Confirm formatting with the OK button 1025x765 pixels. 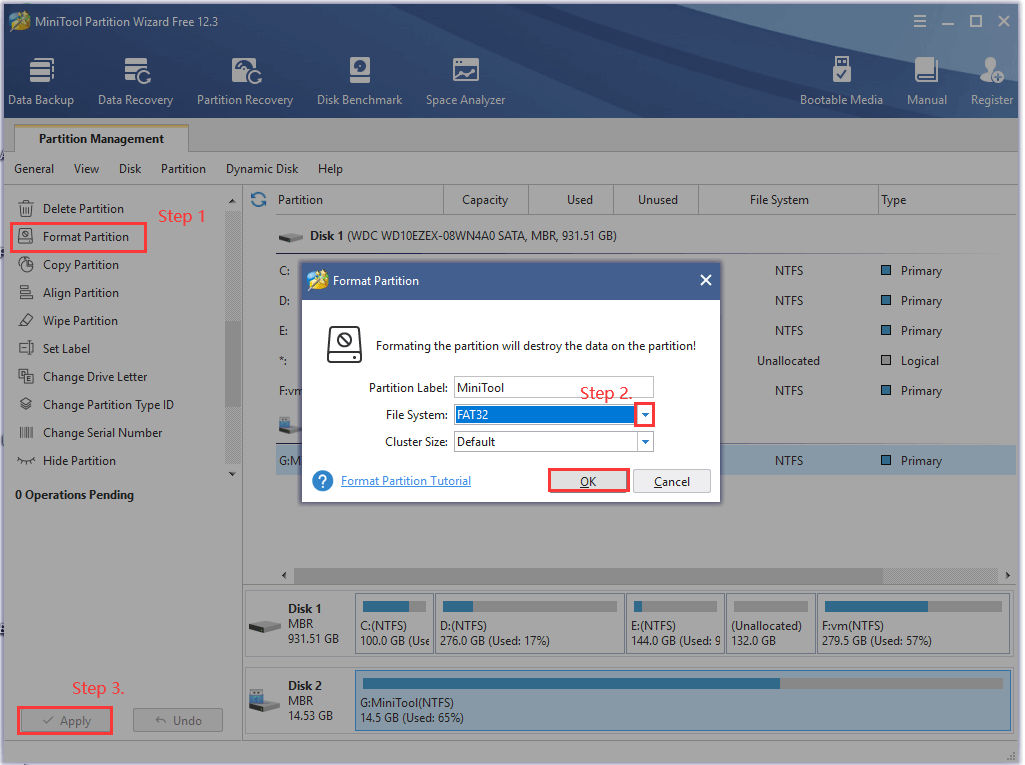pyautogui.click(x=588, y=481)
